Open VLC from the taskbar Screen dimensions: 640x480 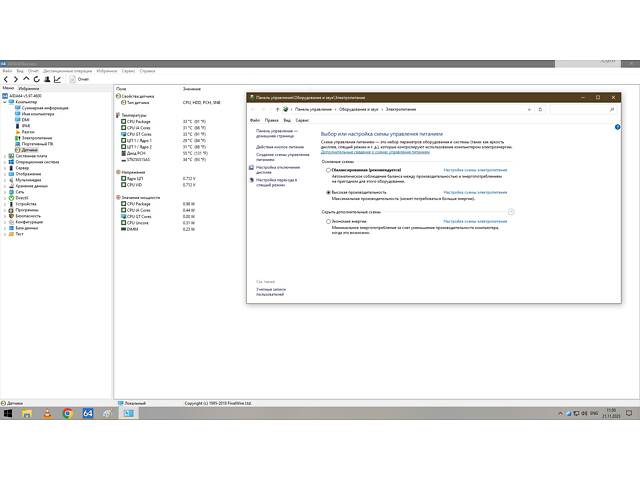click(47, 413)
